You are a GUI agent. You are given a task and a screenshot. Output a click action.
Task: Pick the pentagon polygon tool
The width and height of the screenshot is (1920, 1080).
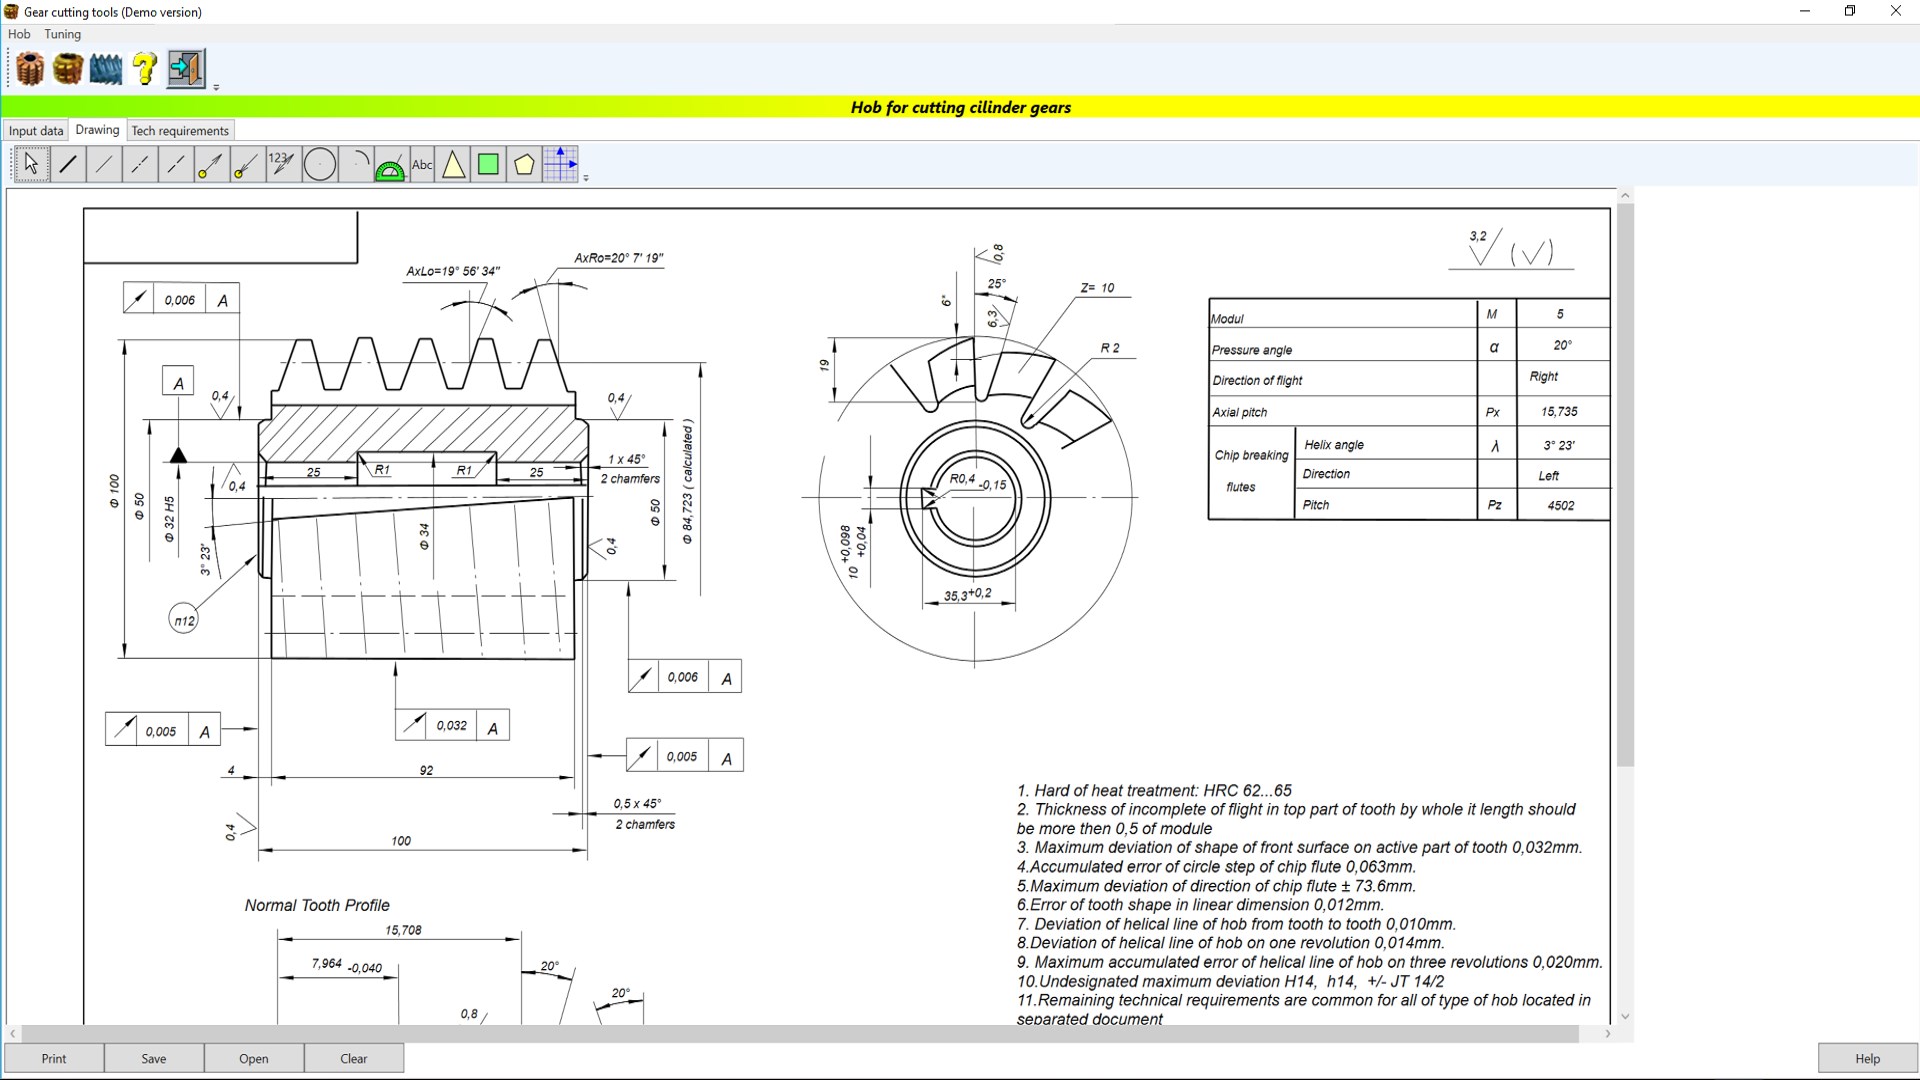pyautogui.click(x=524, y=164)
